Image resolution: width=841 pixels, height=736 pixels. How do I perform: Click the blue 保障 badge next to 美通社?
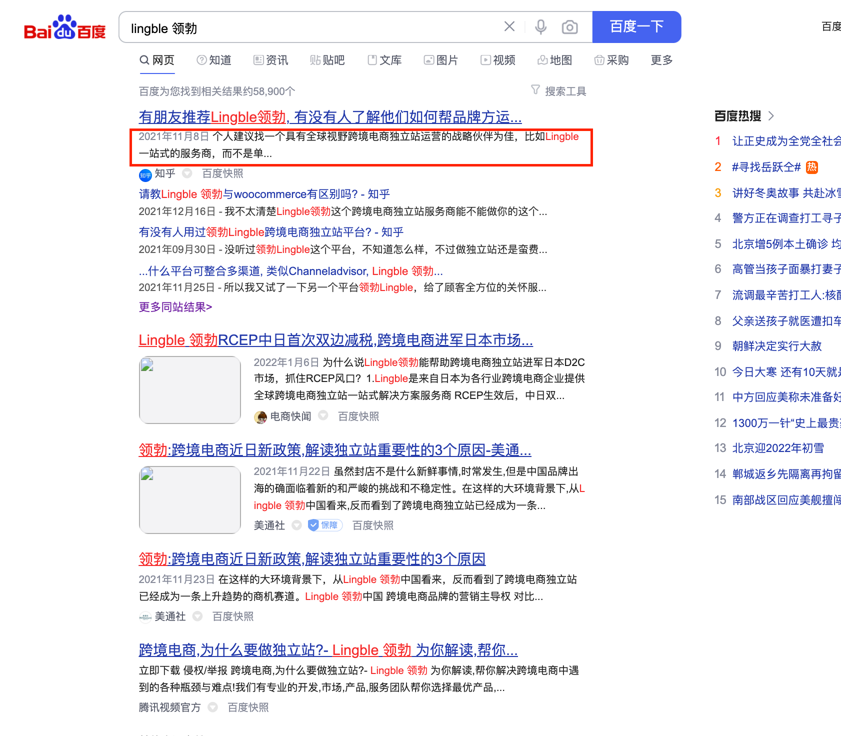[x=323, y=524]
